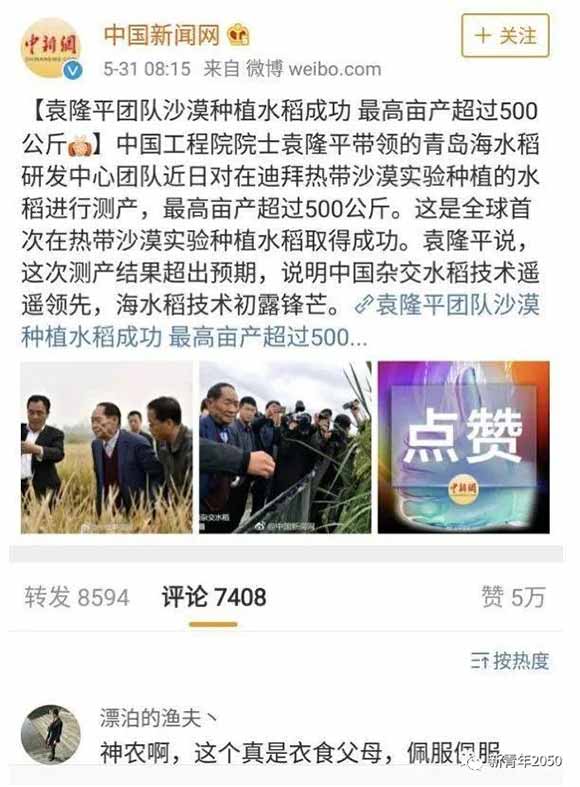Screen dimensions: 580x787
Task: Switch to 评论 7408 tab
Action: [x=214, y=597]
